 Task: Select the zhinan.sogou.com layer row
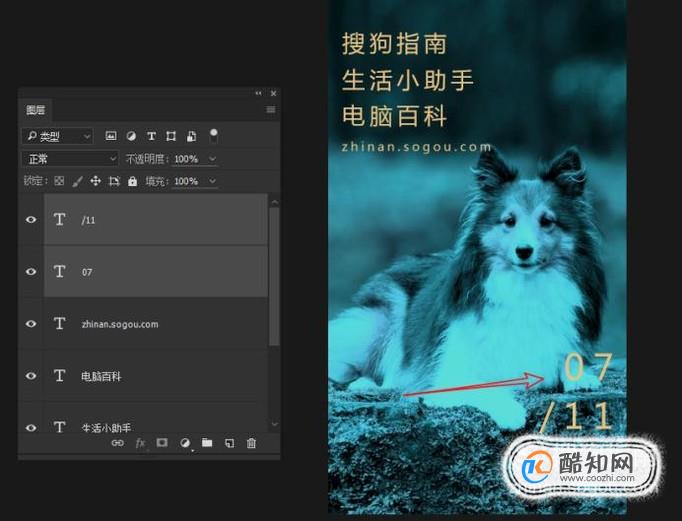coord(156,324)
